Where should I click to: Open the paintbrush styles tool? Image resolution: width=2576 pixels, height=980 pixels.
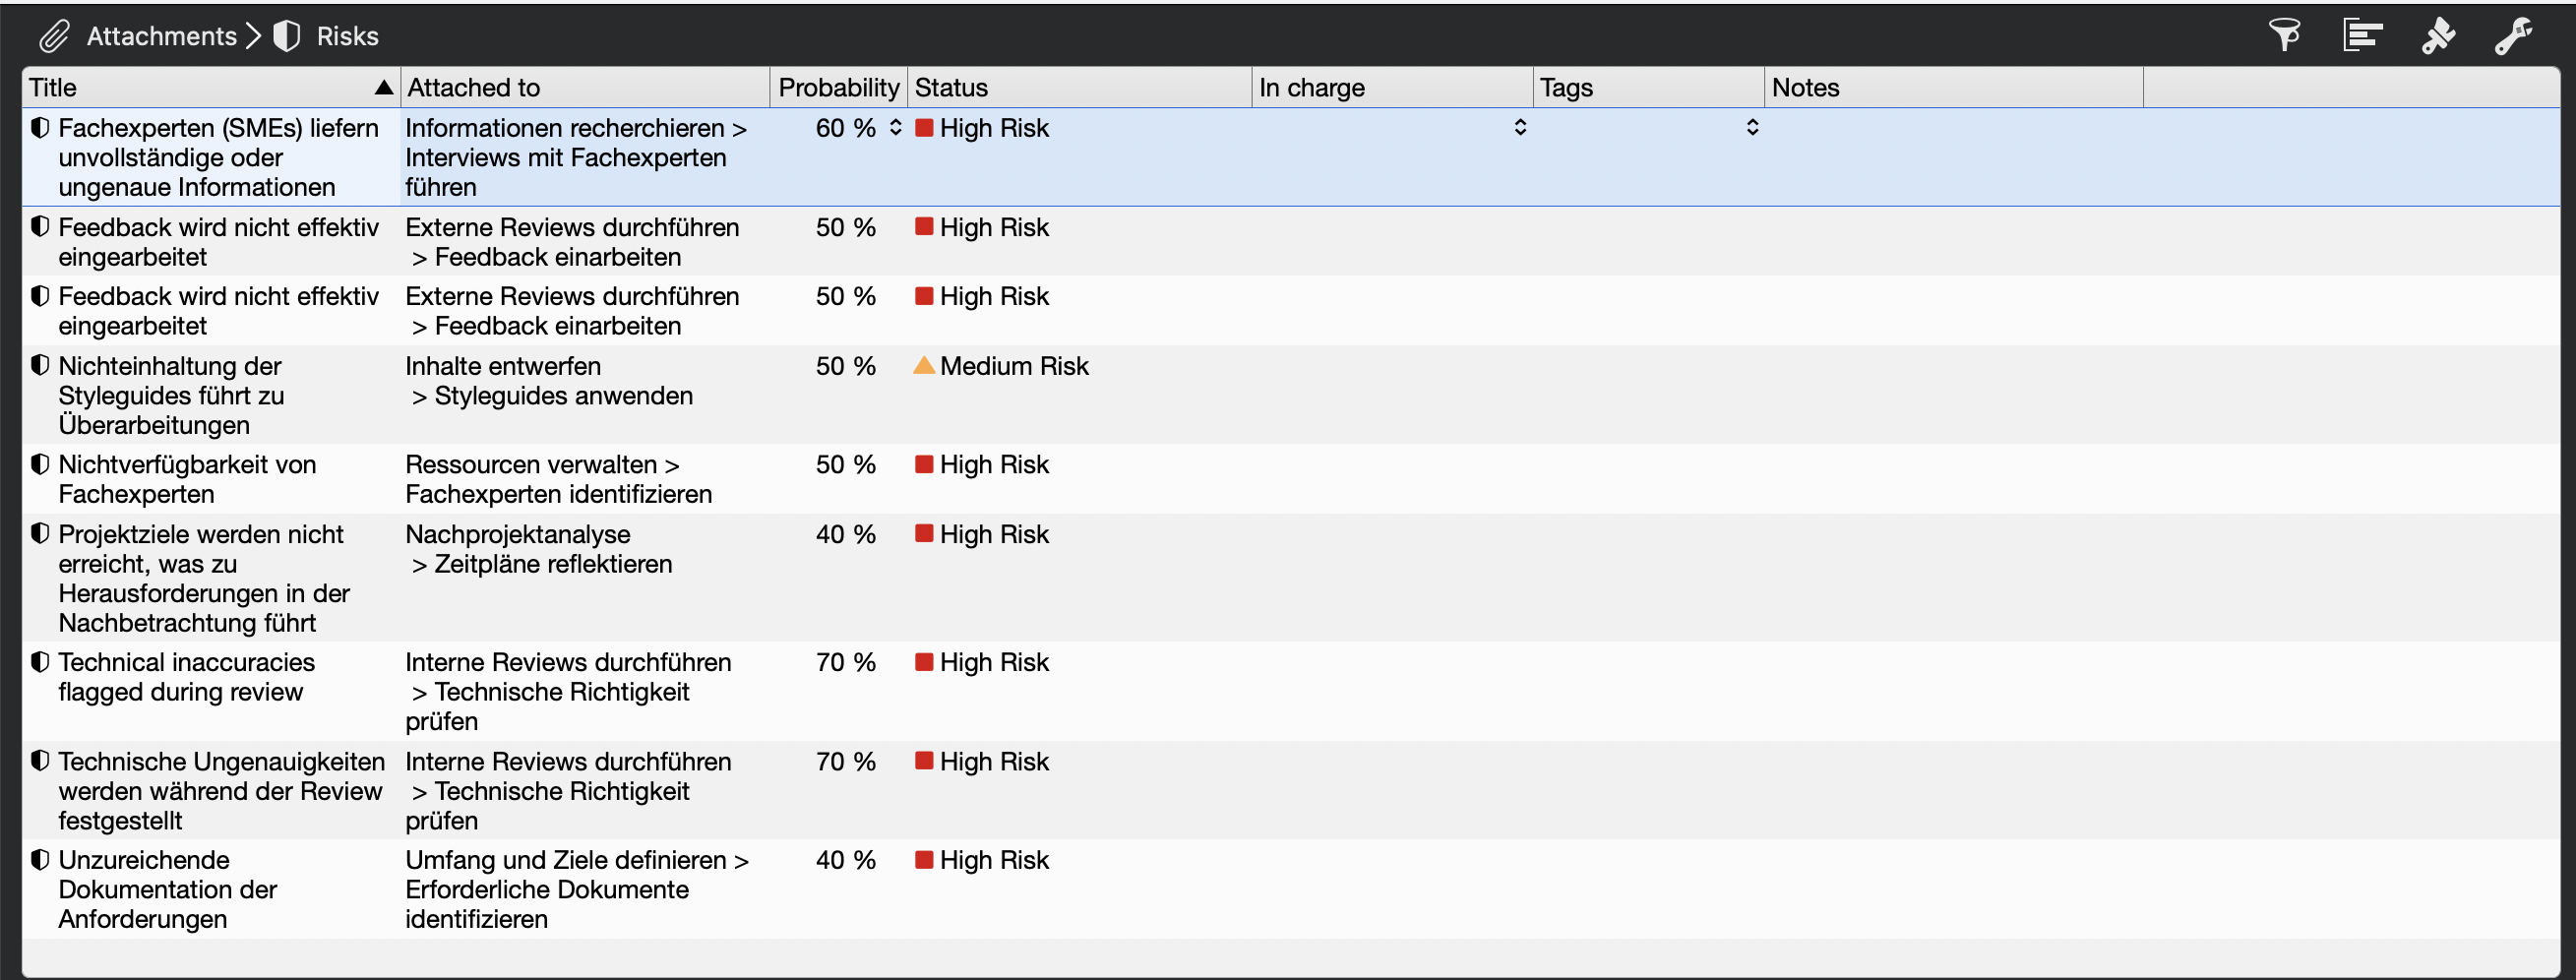2438,36
